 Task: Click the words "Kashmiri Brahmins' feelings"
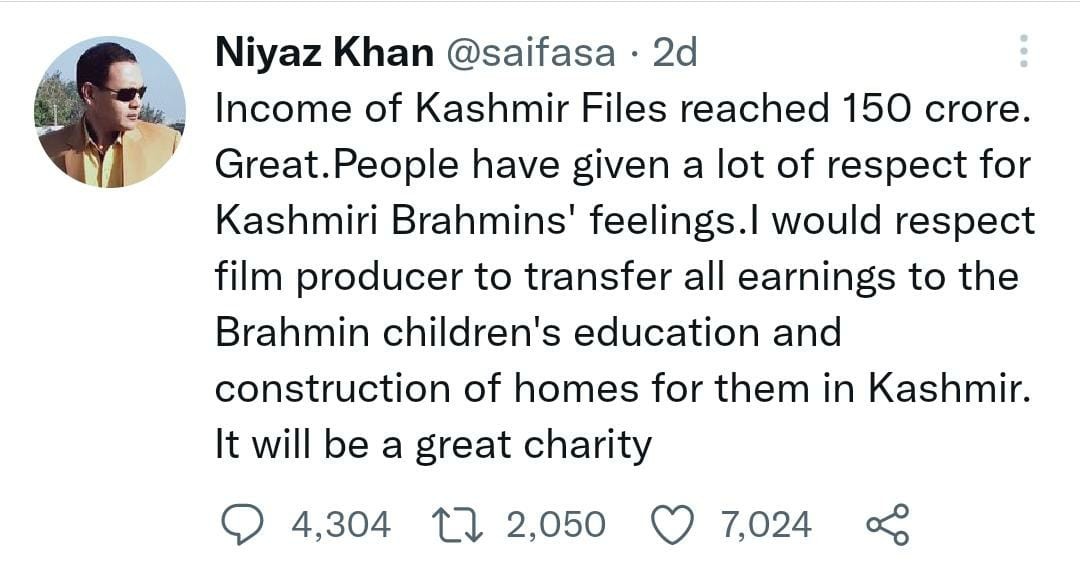[474, 221]
